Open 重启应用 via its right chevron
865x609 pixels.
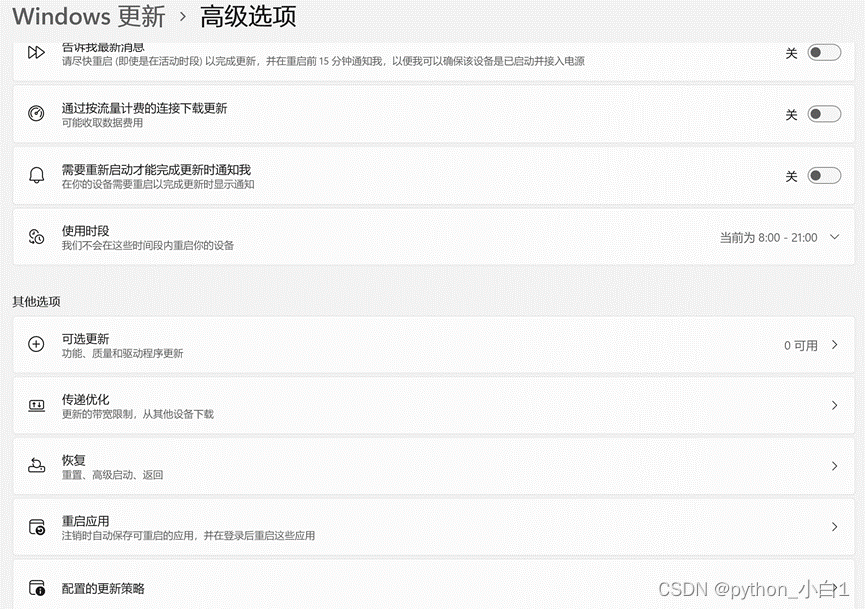click(835, 527)
